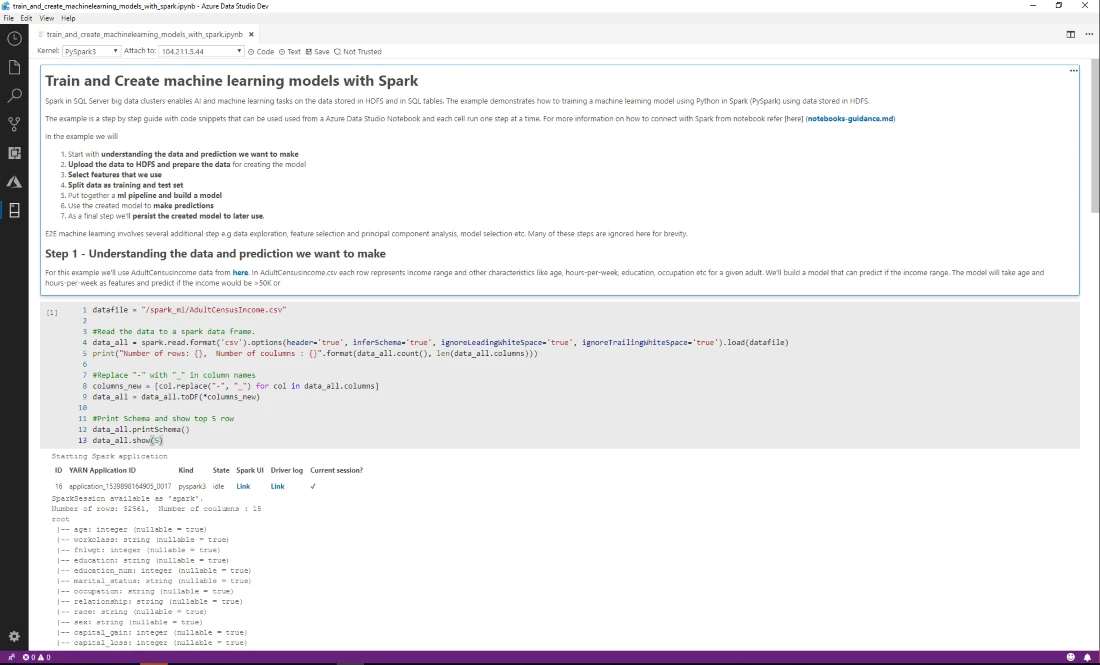Open the File menu
1100x665 pixels.
[8, 17]
